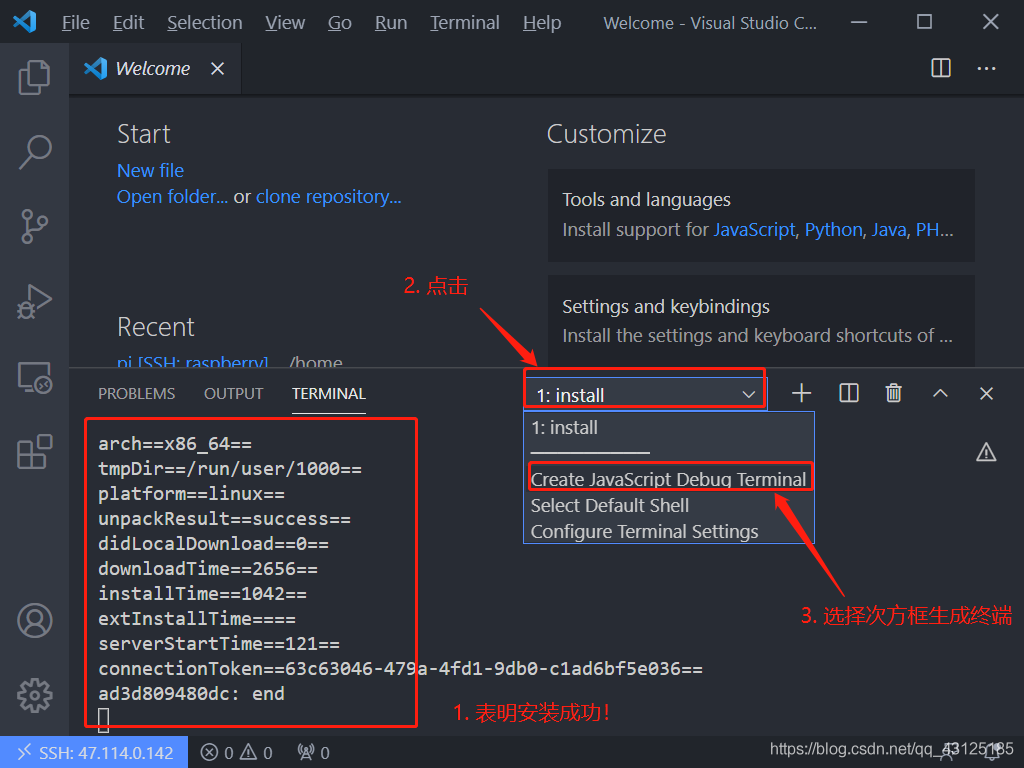The image size is (1024, 768).
Task: Open the Run and Debug view
Action: [34, 302]
